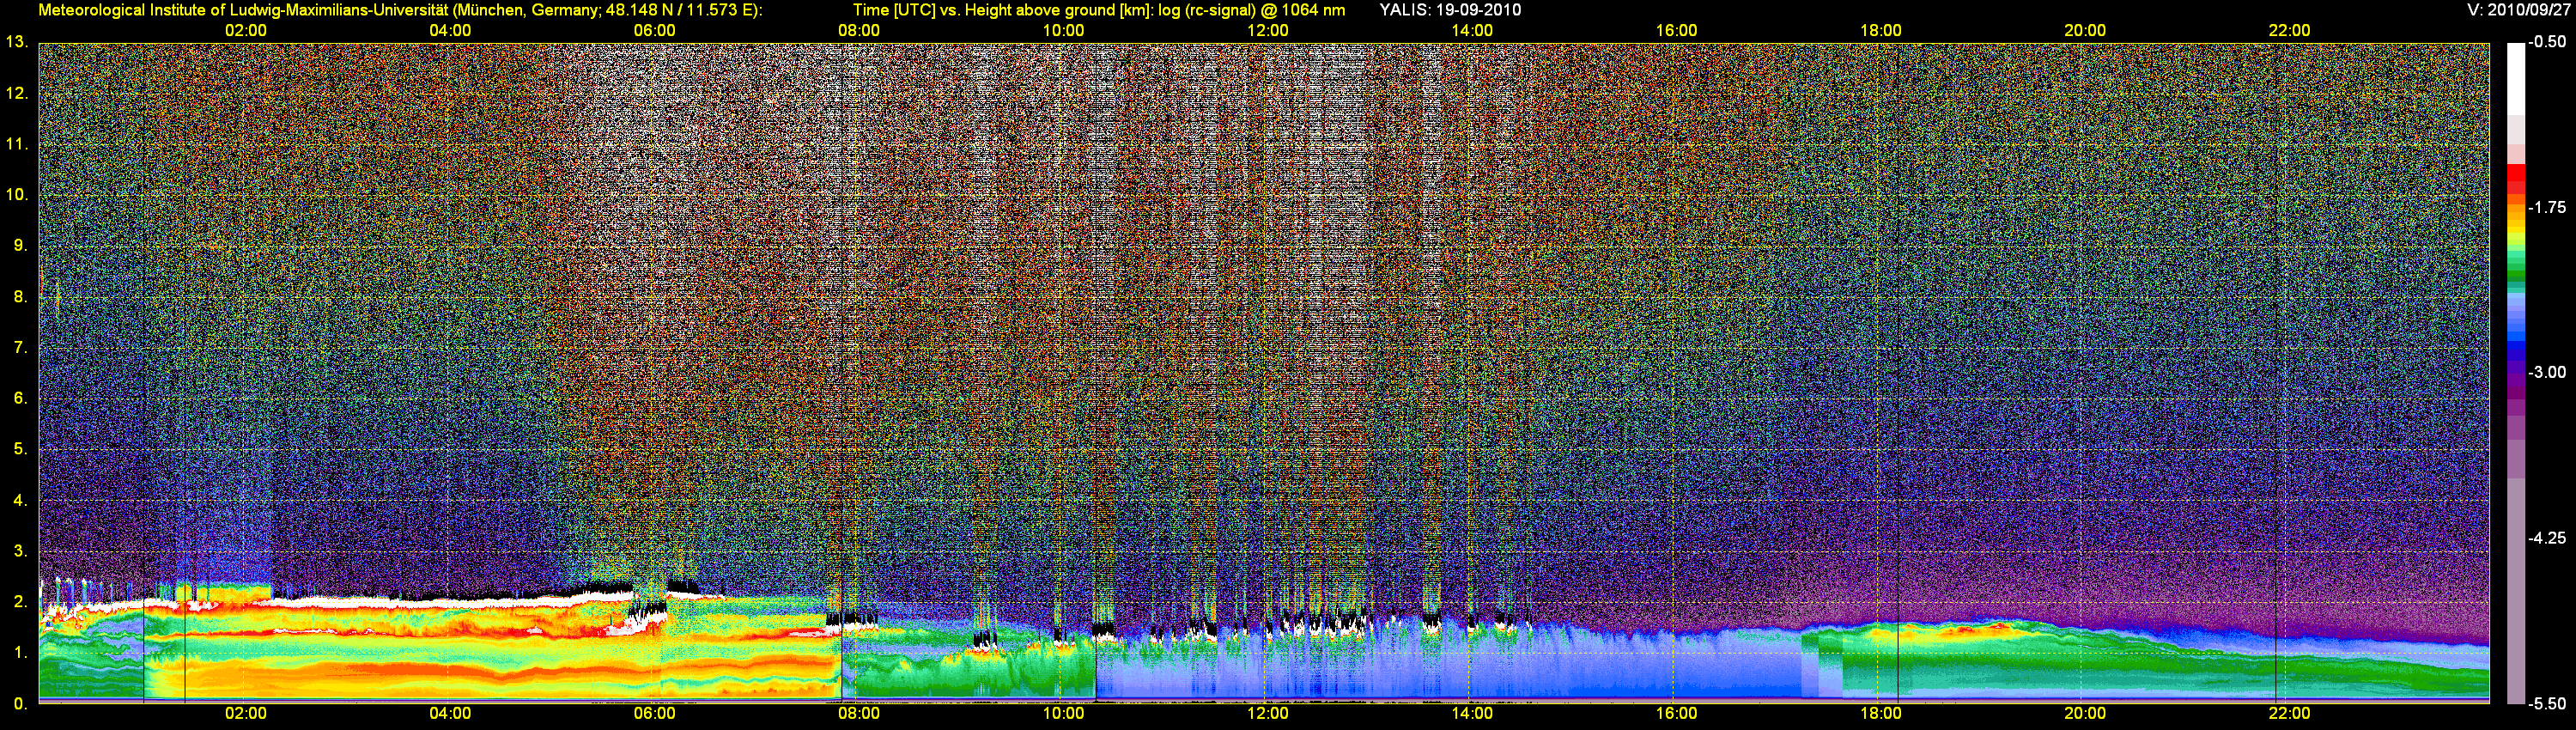This screenshot has width=2576, height=730.
Task: Click the 13. height axis label
Action: pos(17,42)
